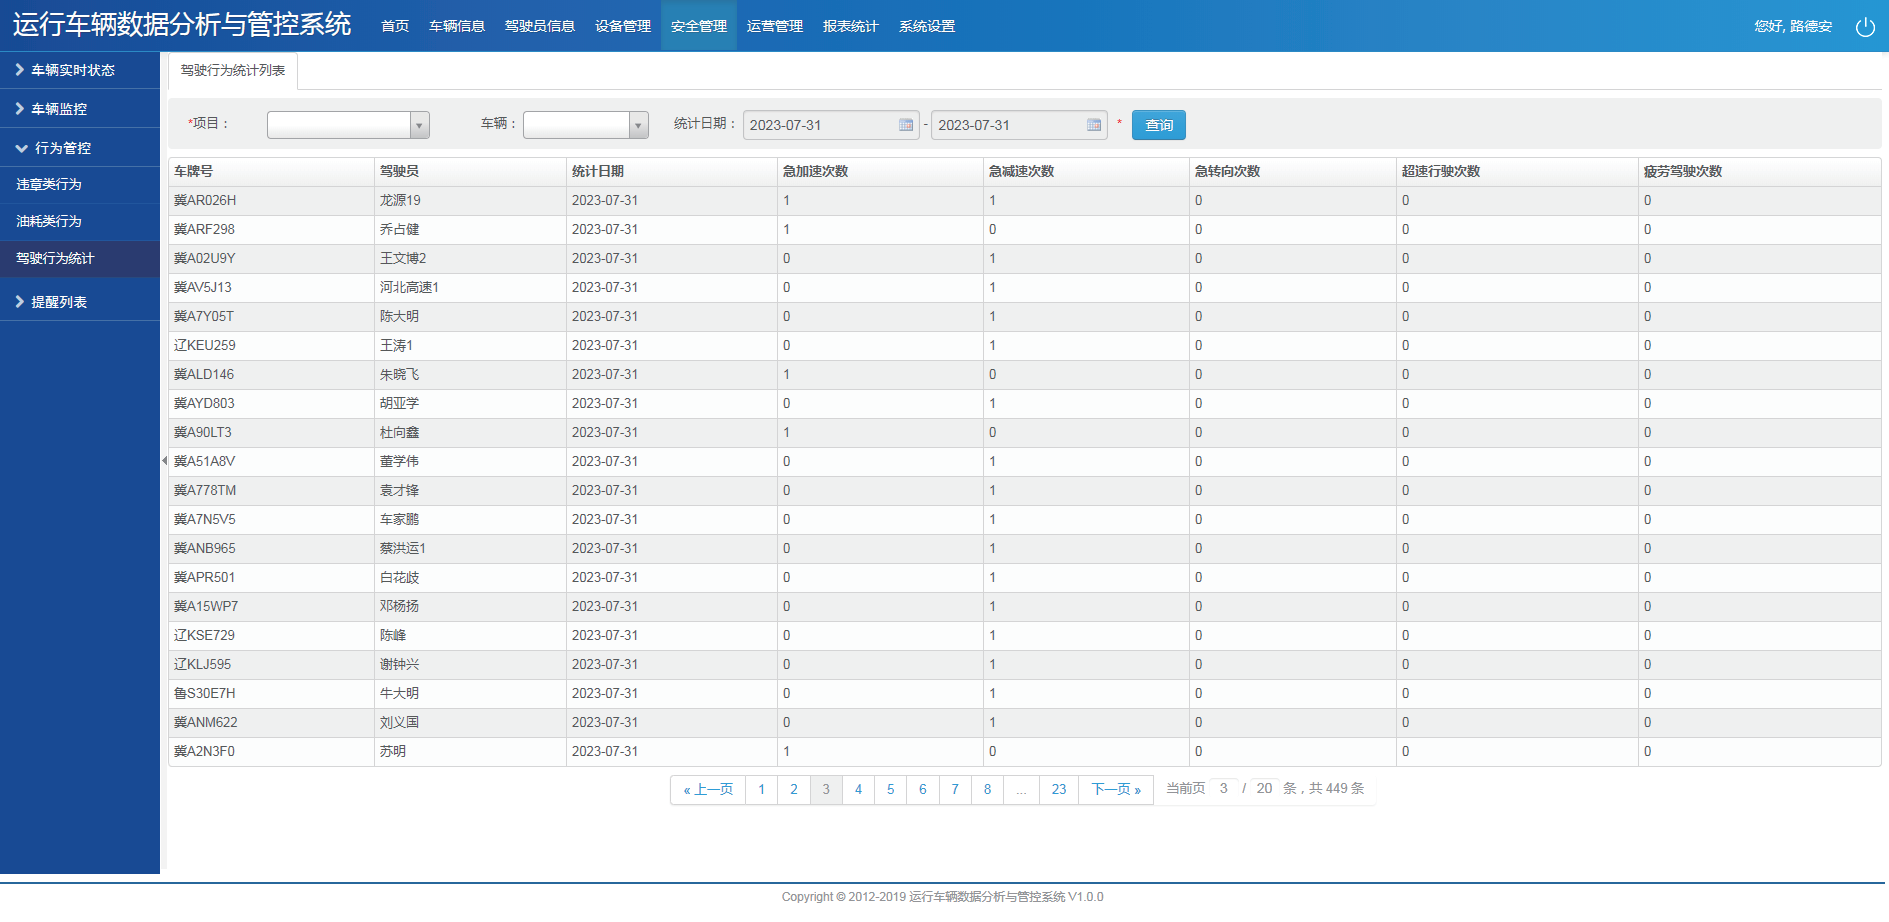Go to the 上一页 previous page
The height and width of the screenshot is (922, 1889).
point(708,789)
